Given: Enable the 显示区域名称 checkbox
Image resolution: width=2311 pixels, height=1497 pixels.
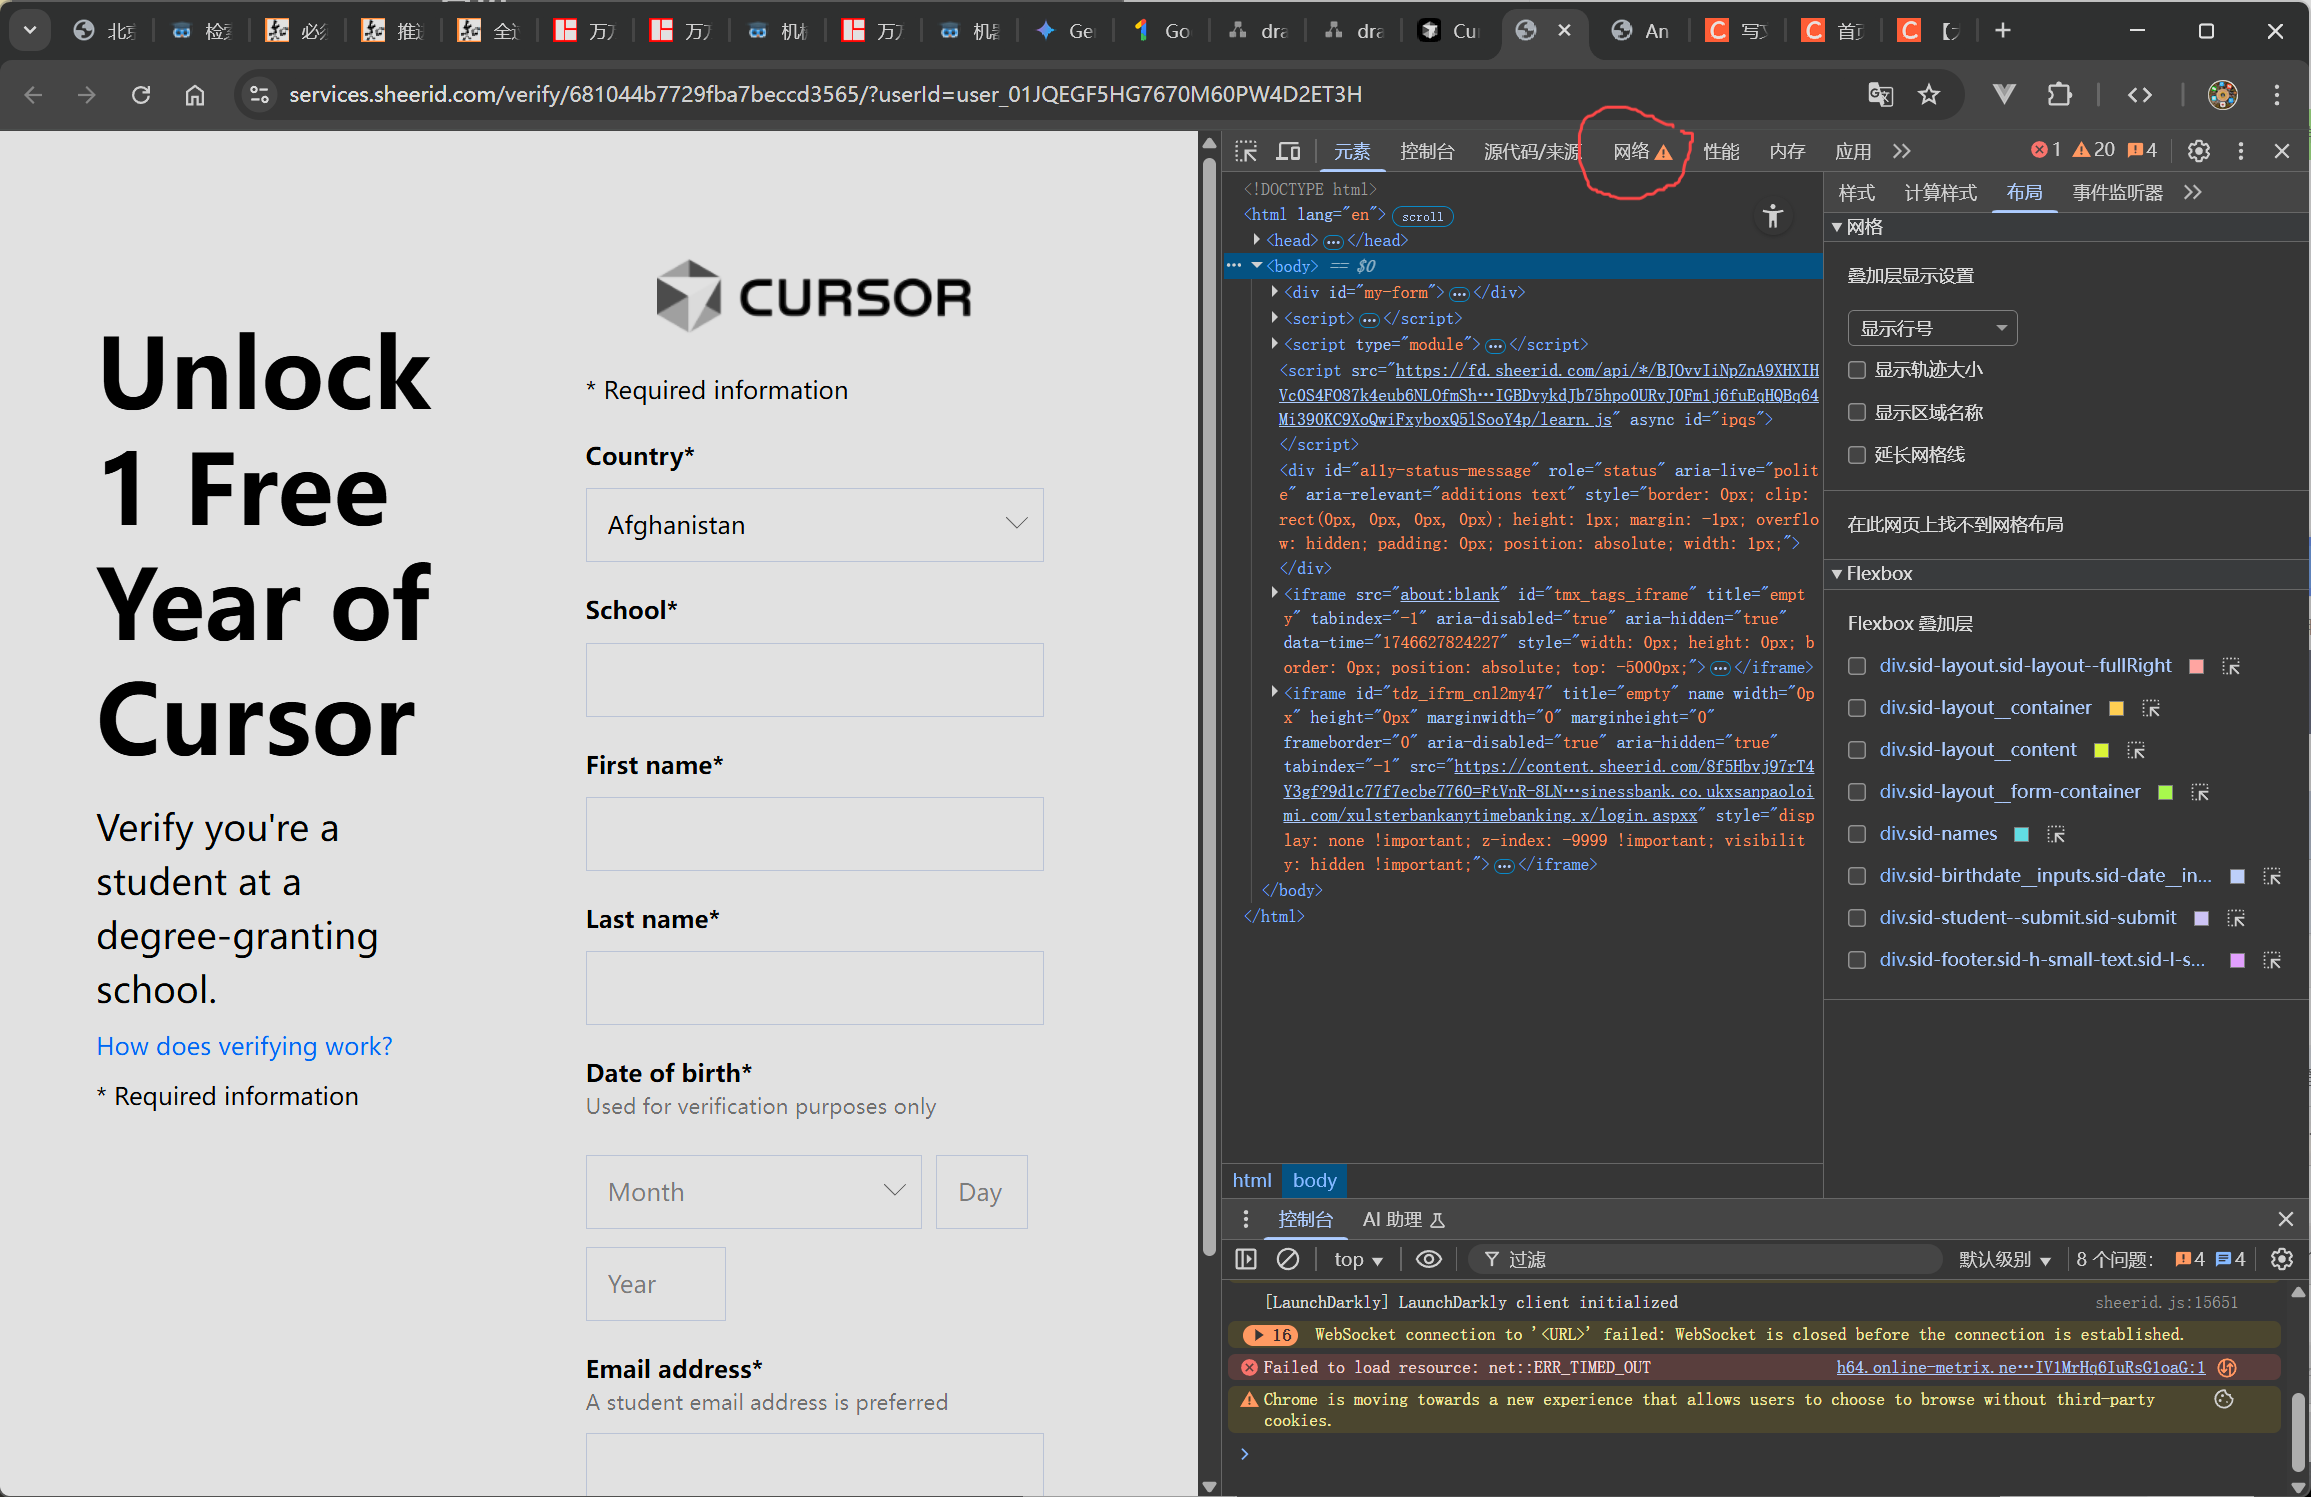Looking at the screenshot, I should coord(1857,412).
